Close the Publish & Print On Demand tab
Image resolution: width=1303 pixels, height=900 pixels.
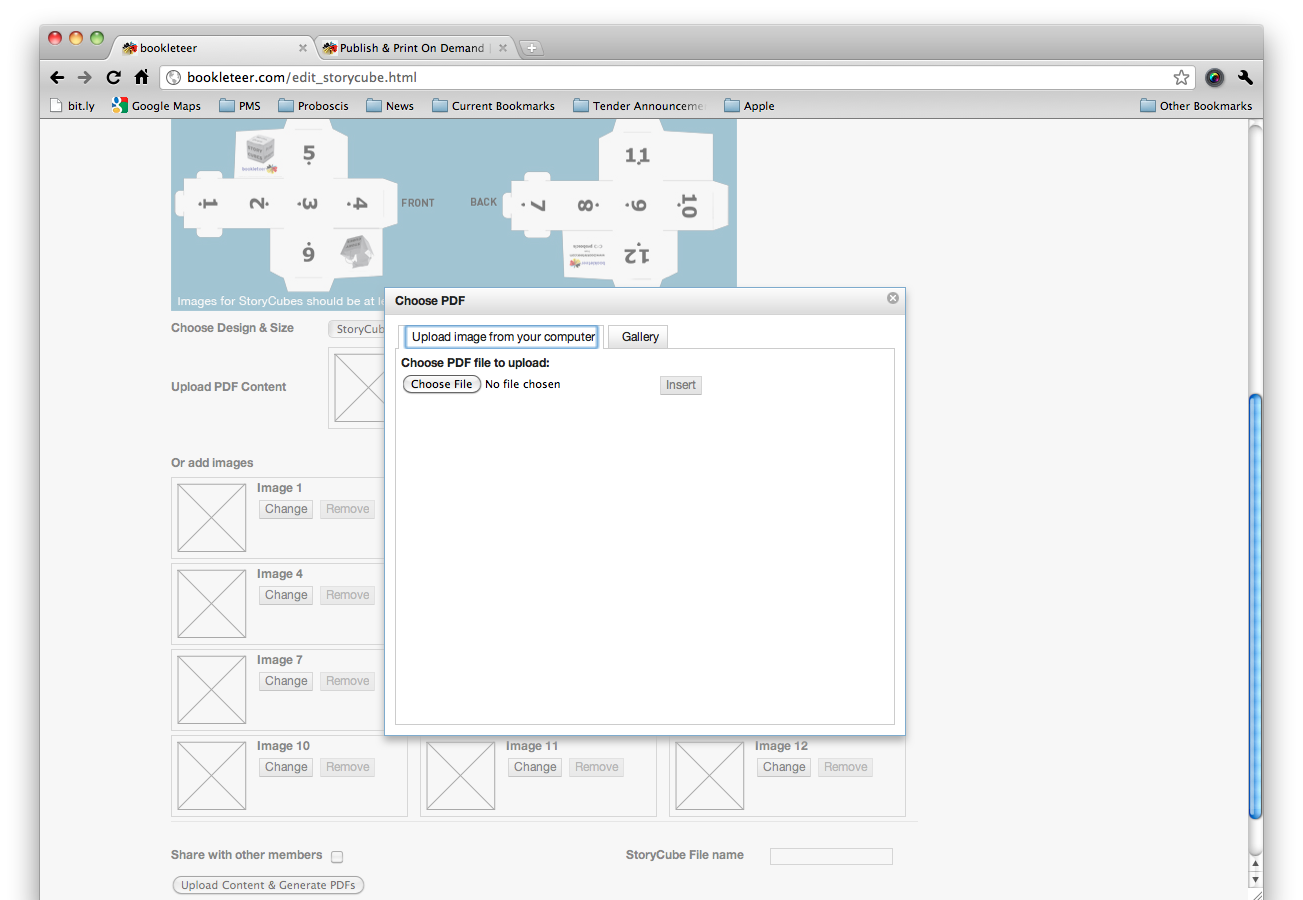tap(503, 48)
